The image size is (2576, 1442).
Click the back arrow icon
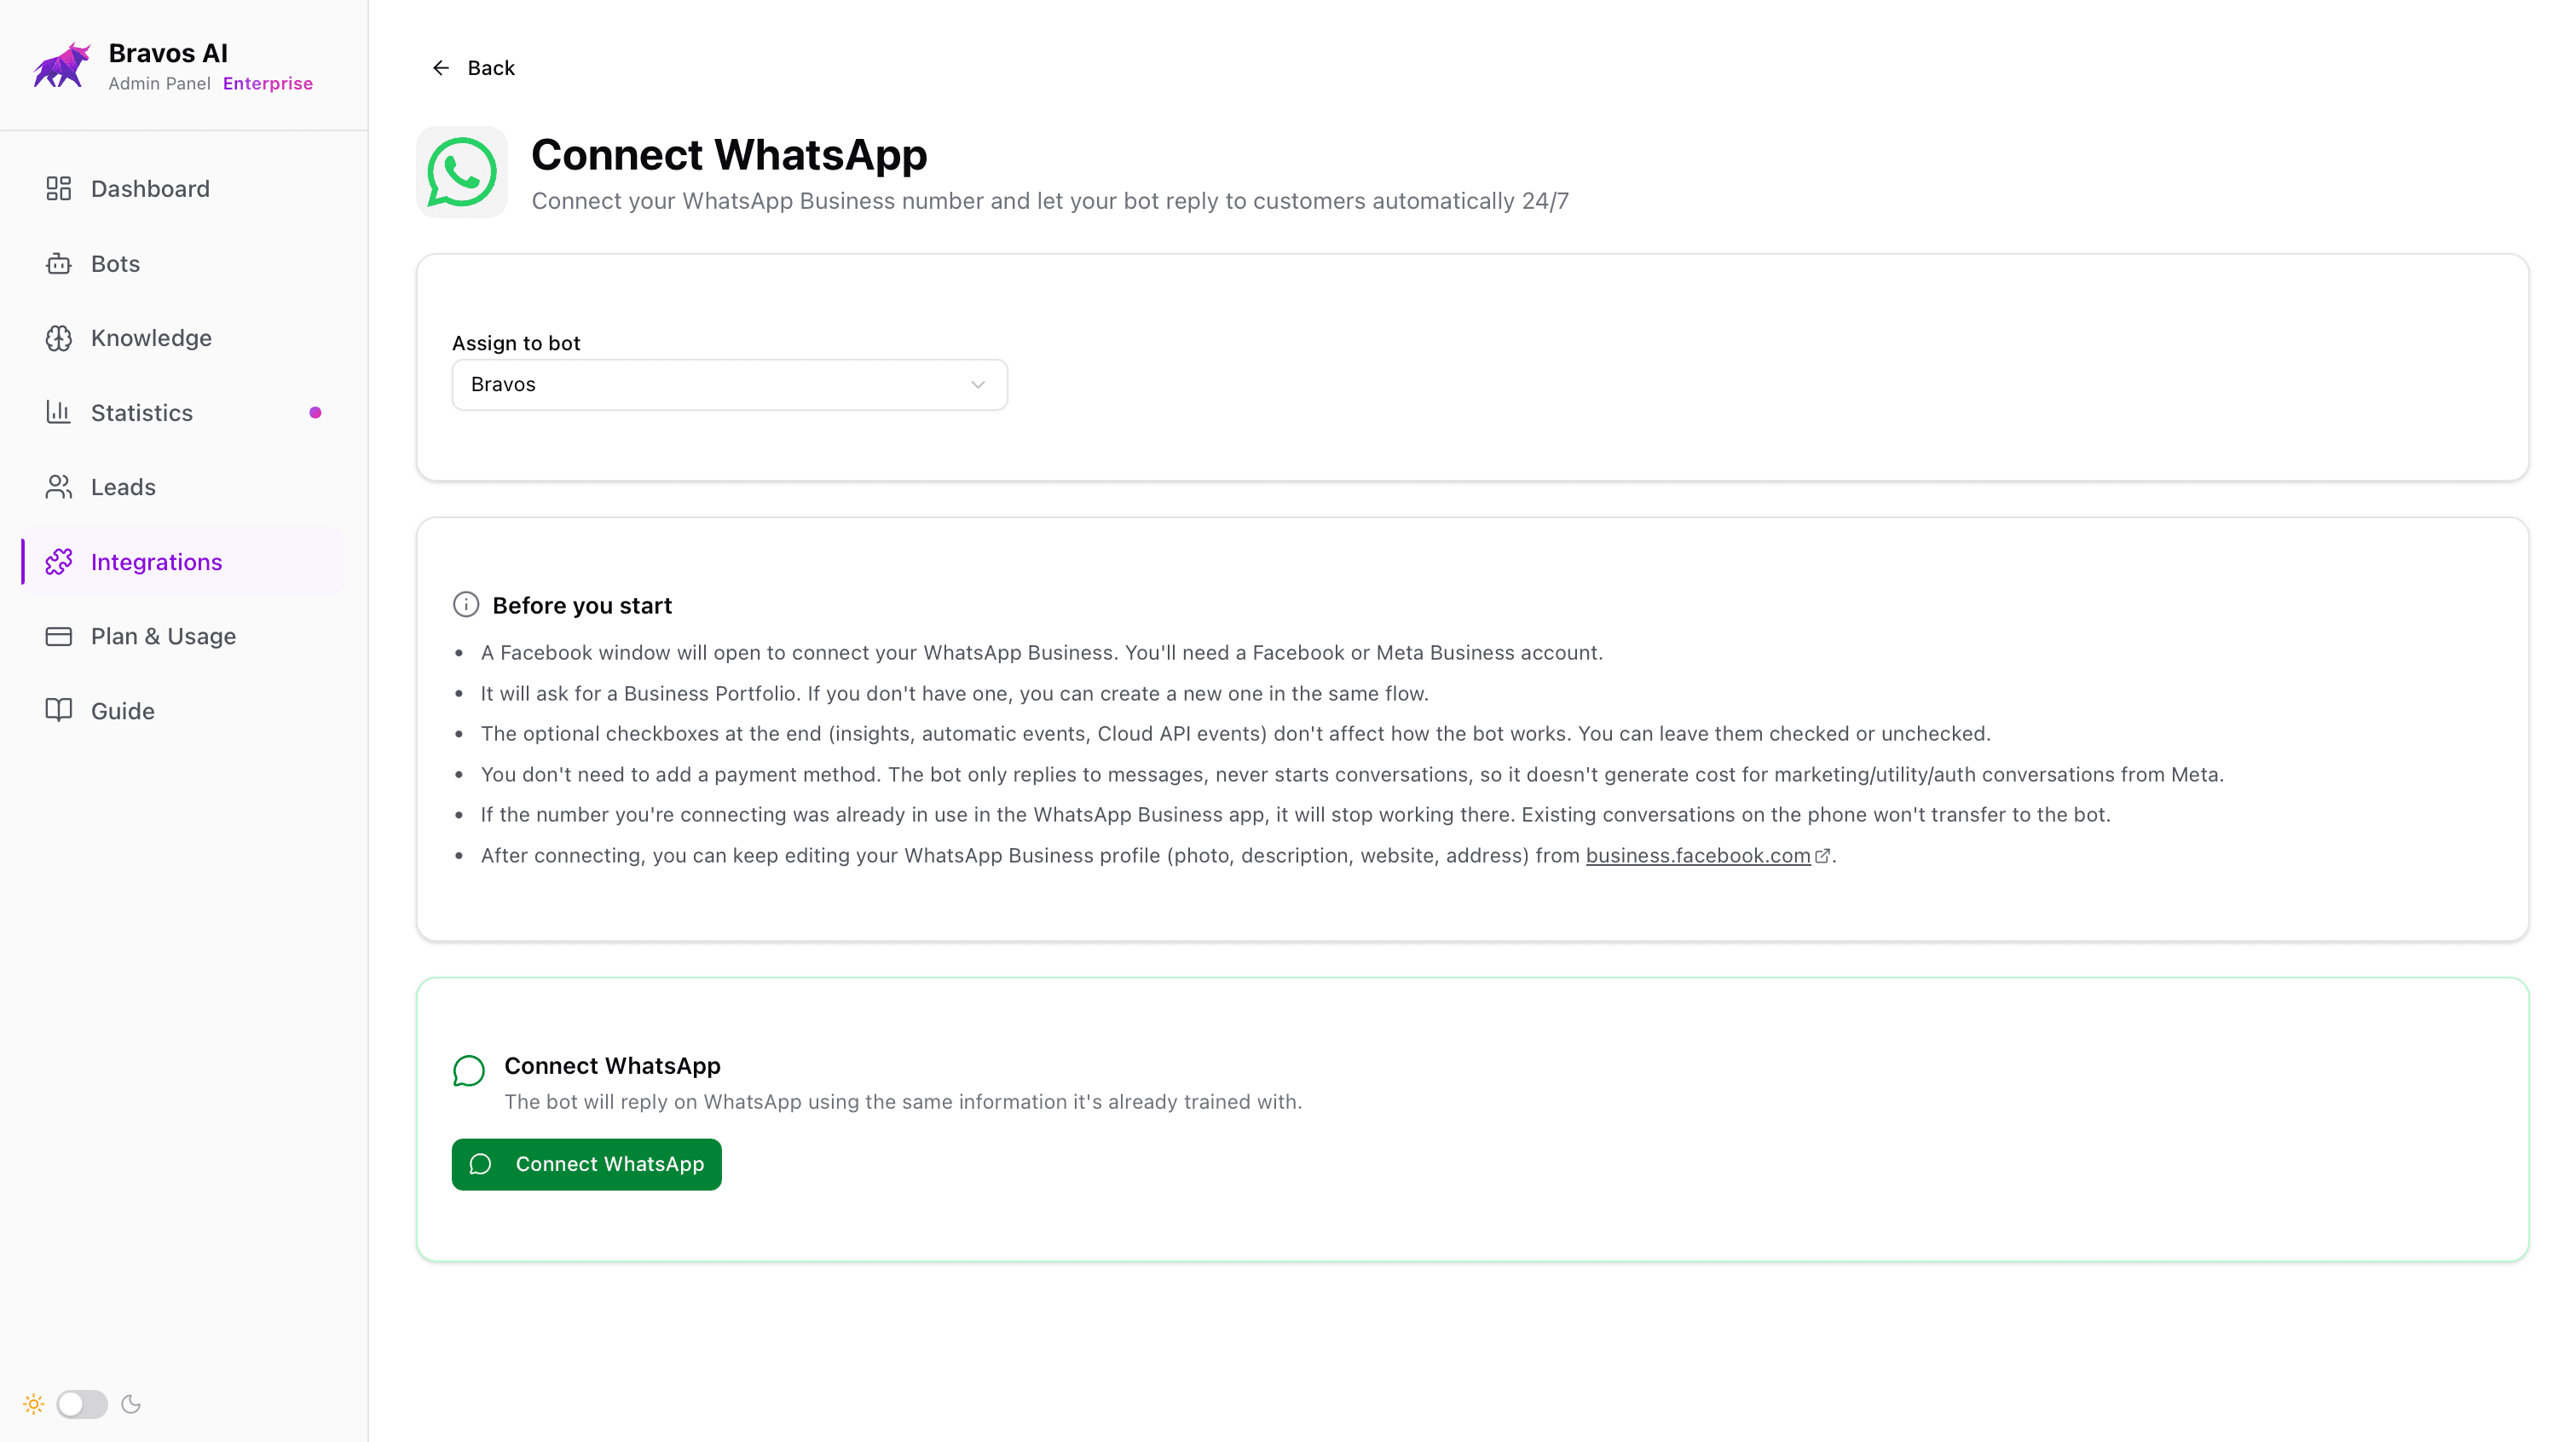click(x=441, y=68)
